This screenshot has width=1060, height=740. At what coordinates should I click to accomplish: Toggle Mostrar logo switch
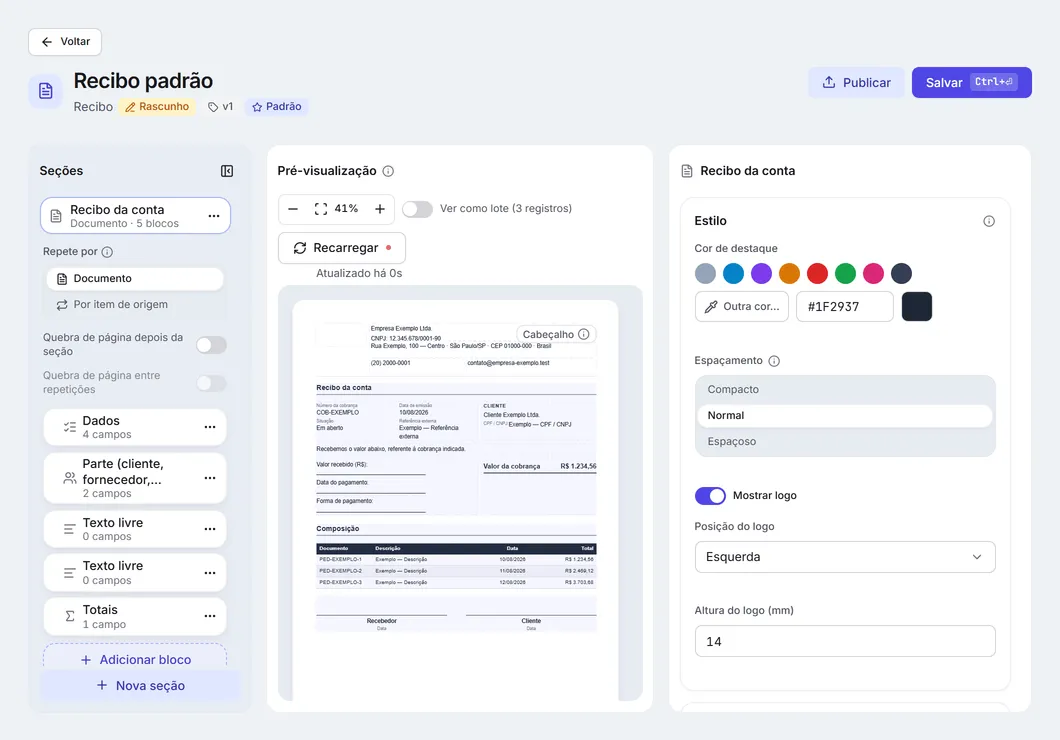click(710, 495)
